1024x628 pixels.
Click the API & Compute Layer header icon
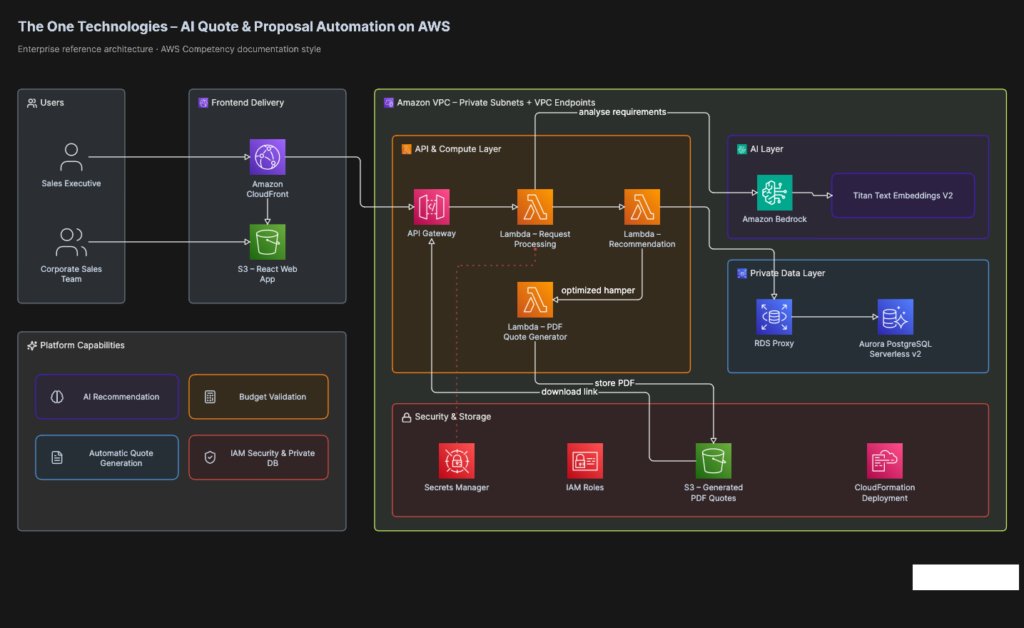[x=406, y=149]
